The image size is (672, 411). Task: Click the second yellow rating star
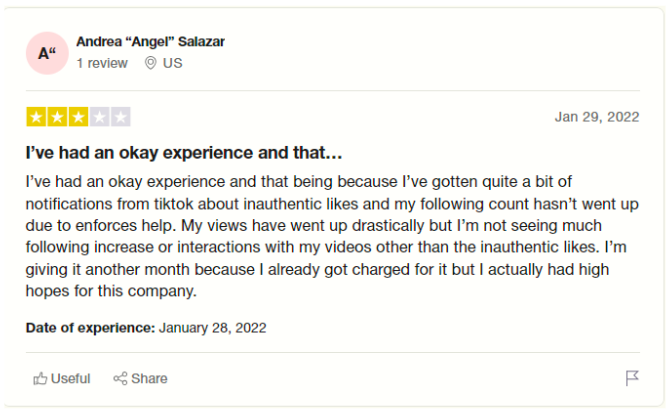[57, 117]
